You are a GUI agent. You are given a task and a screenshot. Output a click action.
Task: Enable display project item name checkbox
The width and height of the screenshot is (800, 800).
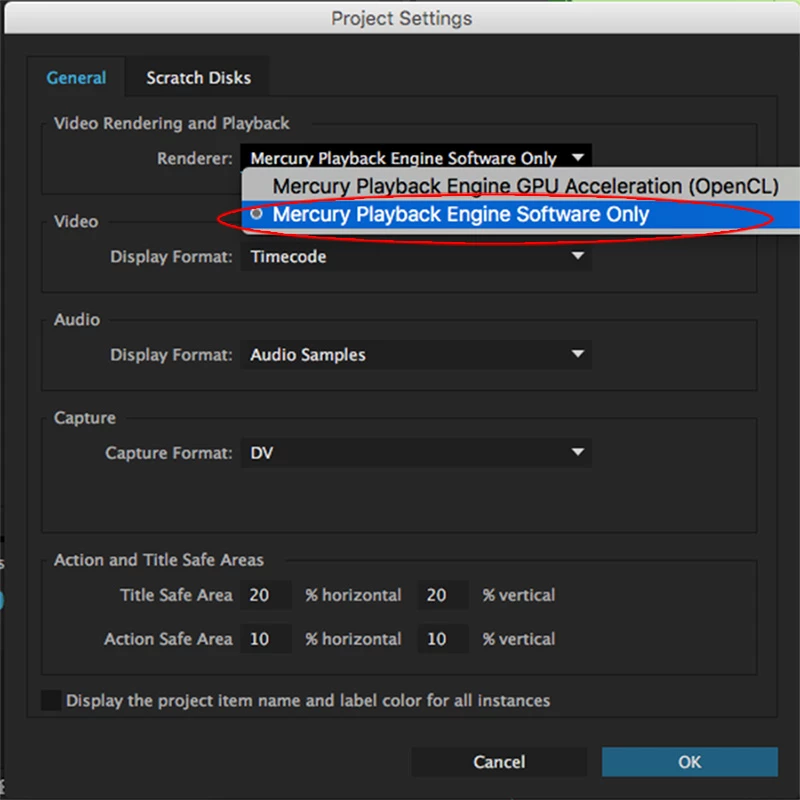[51, 701]
